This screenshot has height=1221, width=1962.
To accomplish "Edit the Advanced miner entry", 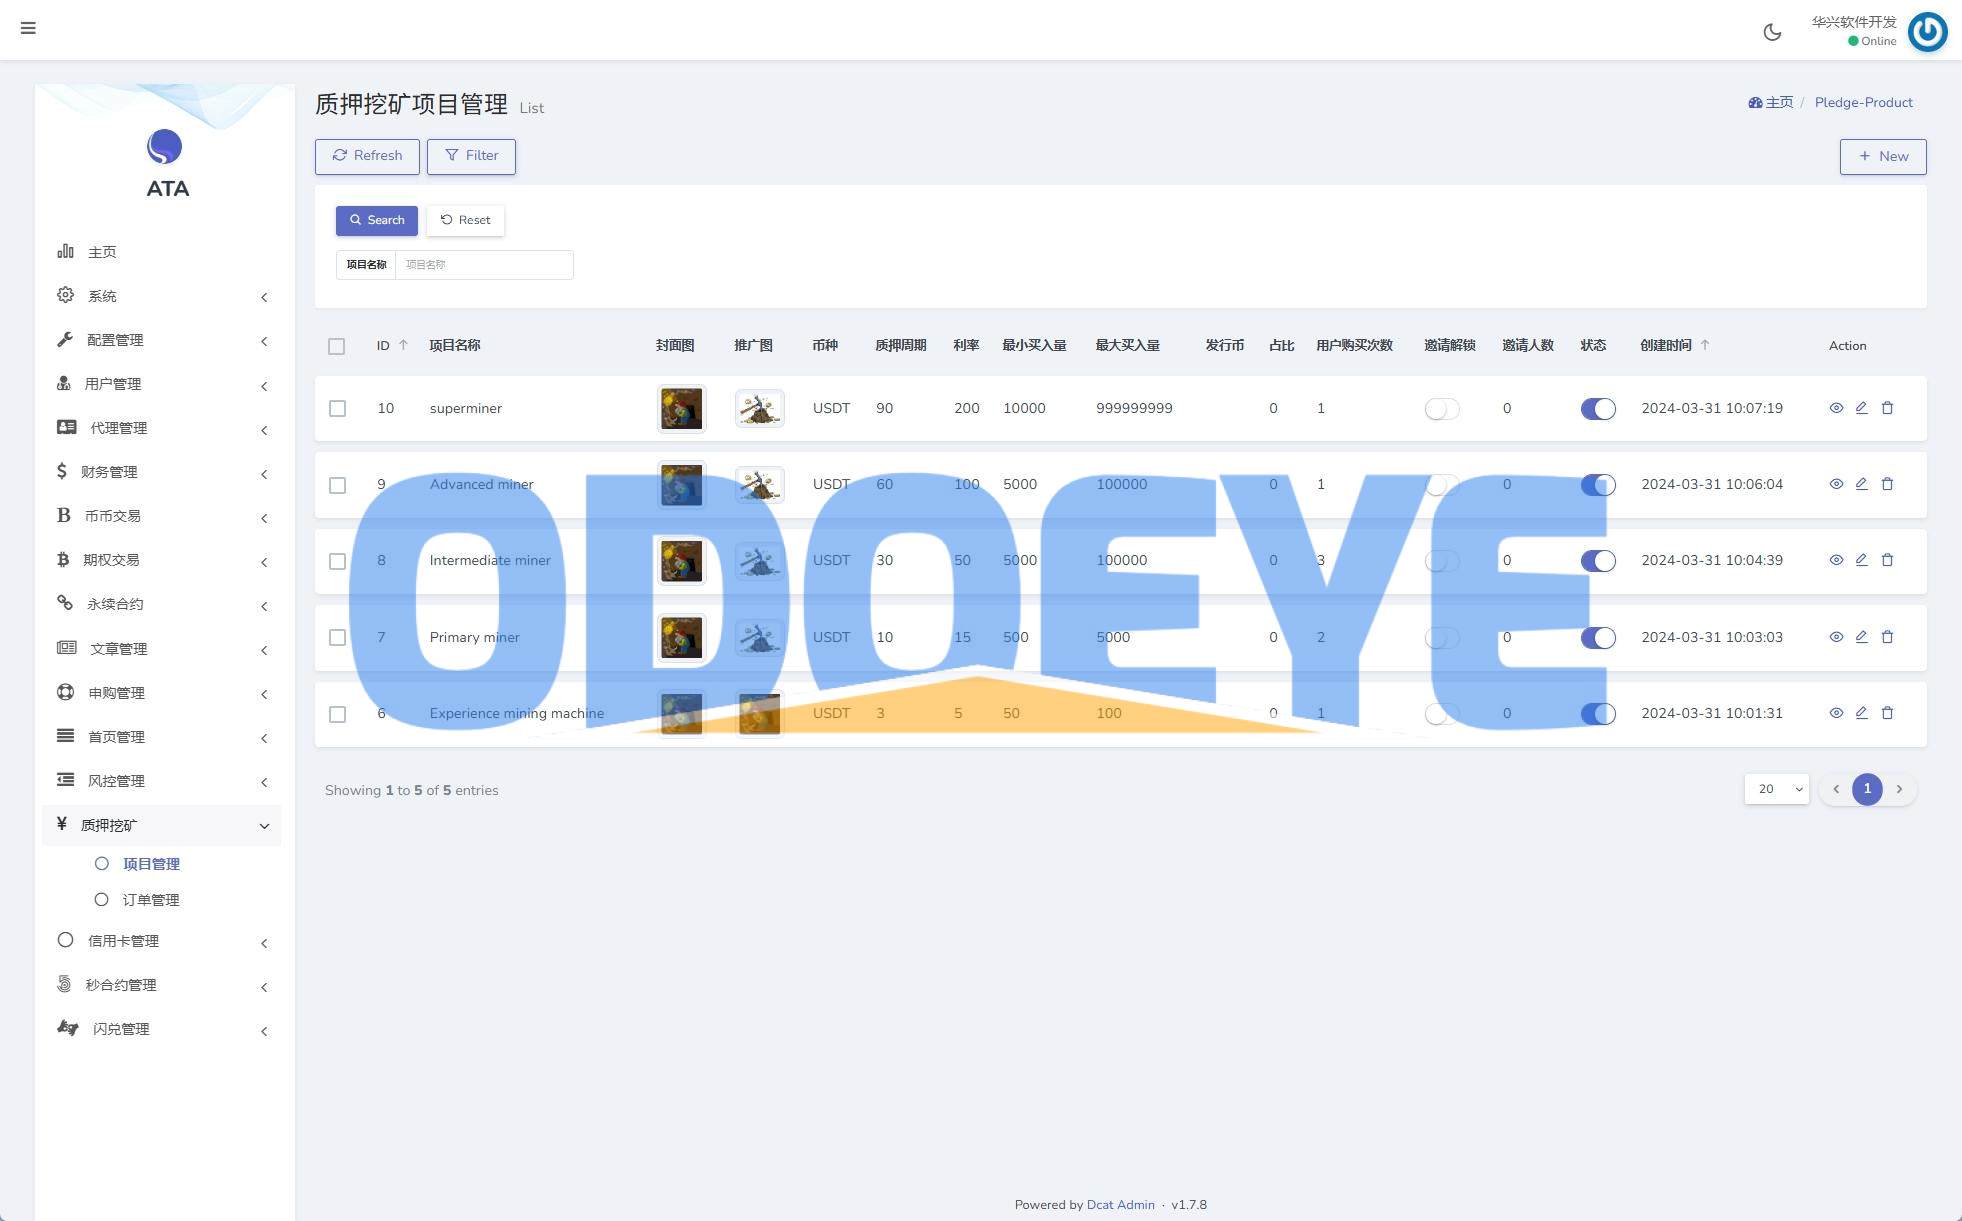I will click(1861, 484).
